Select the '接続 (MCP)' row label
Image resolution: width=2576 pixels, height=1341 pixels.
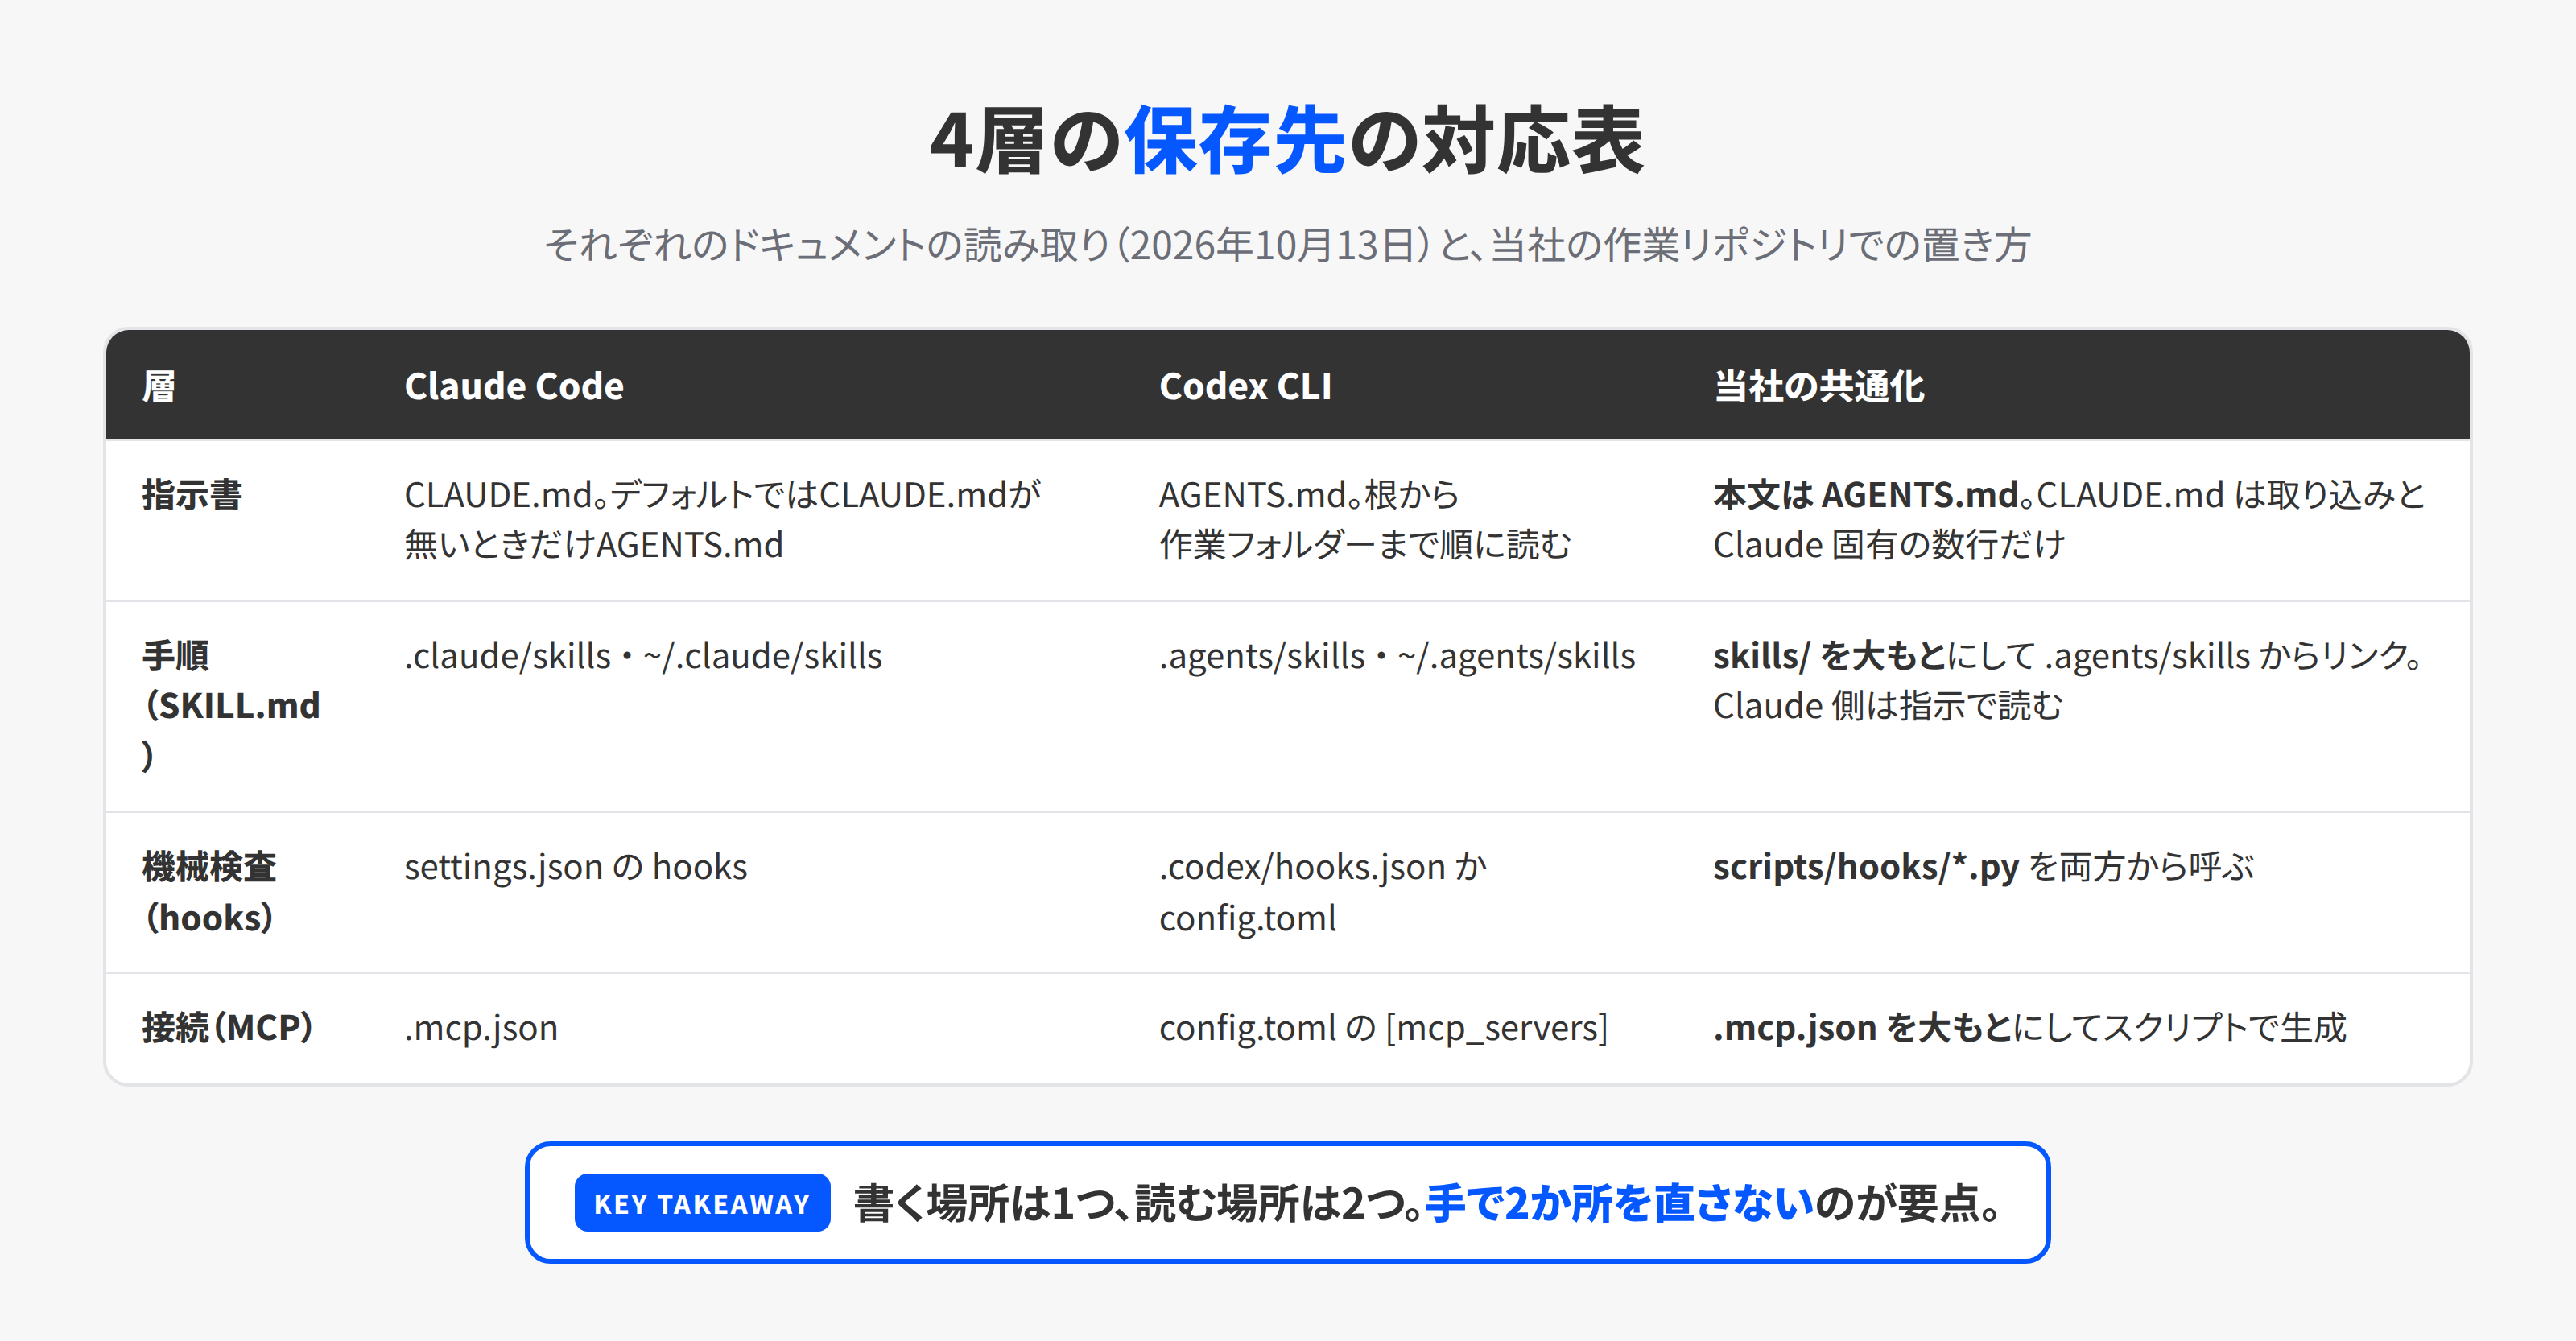[x=228, y=1028]
